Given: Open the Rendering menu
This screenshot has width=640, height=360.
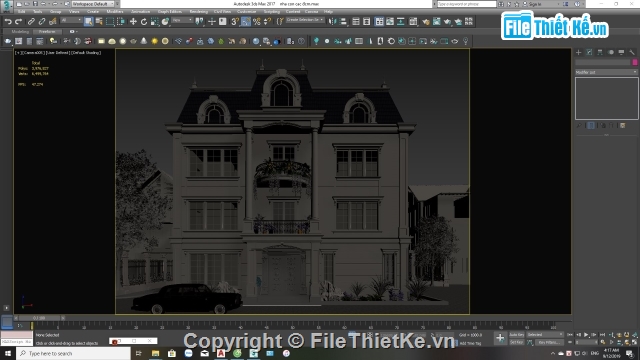Looking at the screenshot, I should click(199, 11).
